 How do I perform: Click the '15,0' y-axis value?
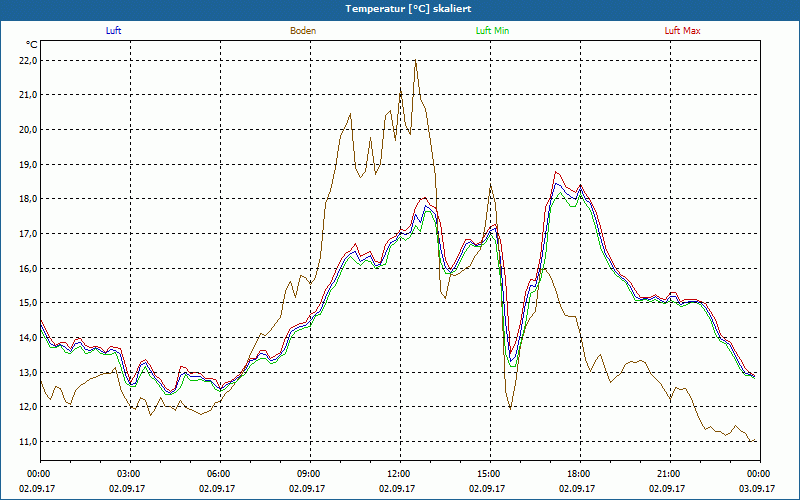point(29,303)
